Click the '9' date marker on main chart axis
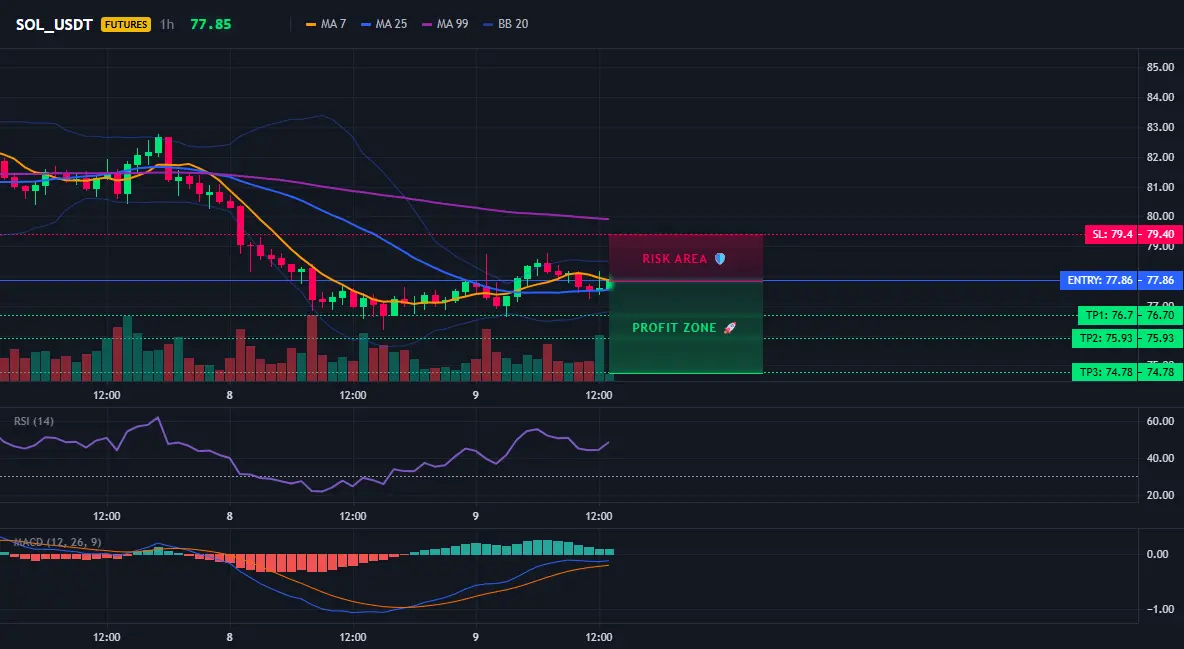Screen dimensions: 1184x649 click(476, 395)
